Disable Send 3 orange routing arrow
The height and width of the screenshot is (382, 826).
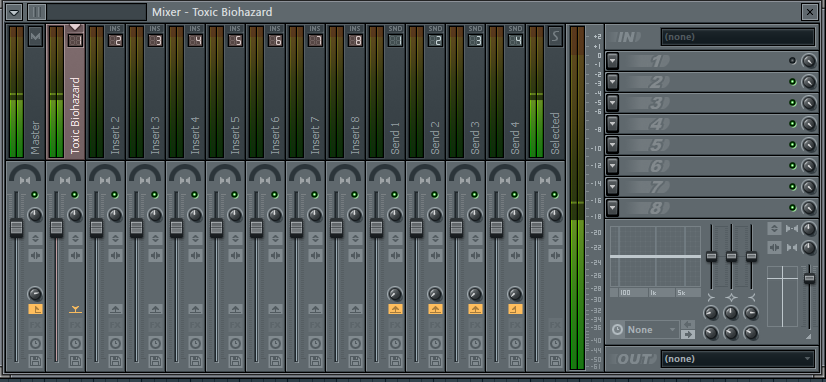[475, 309]
